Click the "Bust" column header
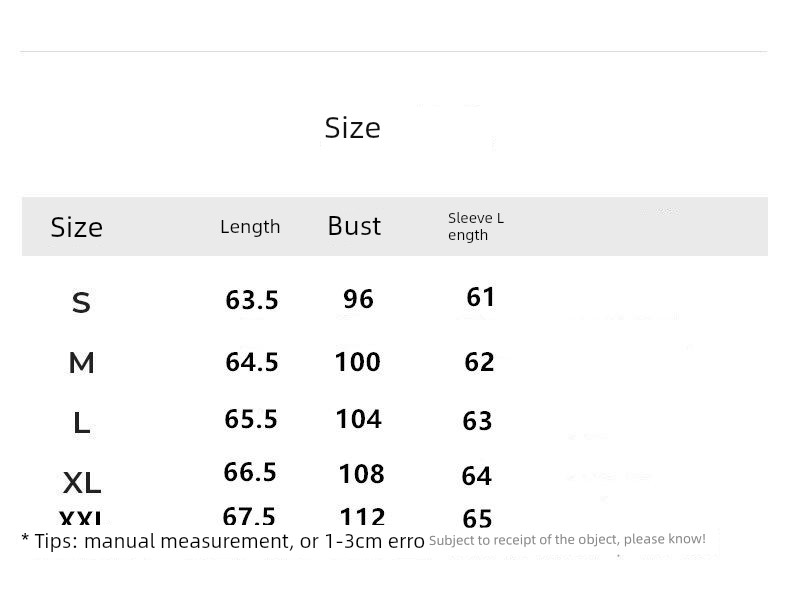 354,226
